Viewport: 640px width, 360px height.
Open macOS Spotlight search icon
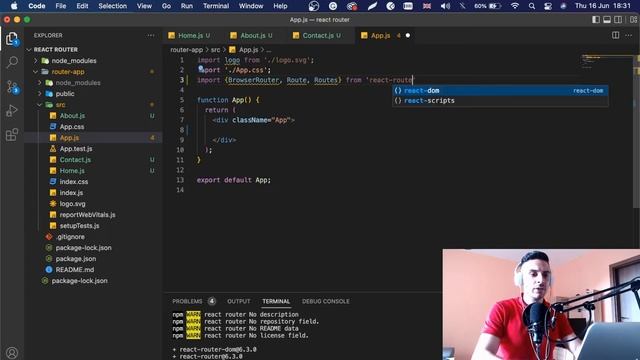[x=532, y=6]
